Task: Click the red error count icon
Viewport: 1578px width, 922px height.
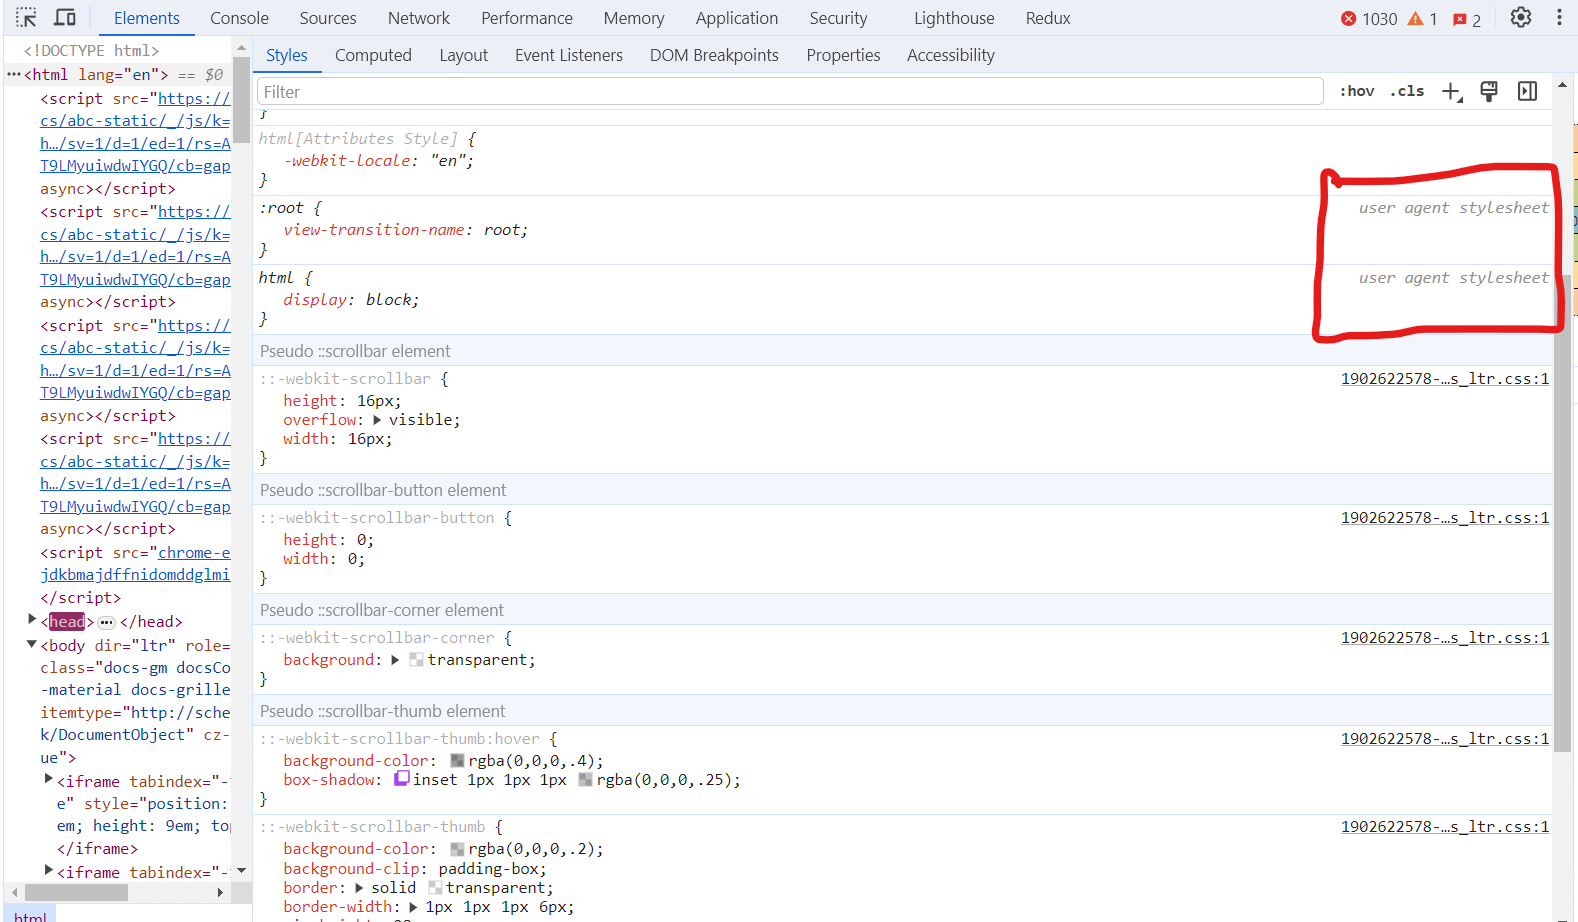Action: tap(1348, 19)
